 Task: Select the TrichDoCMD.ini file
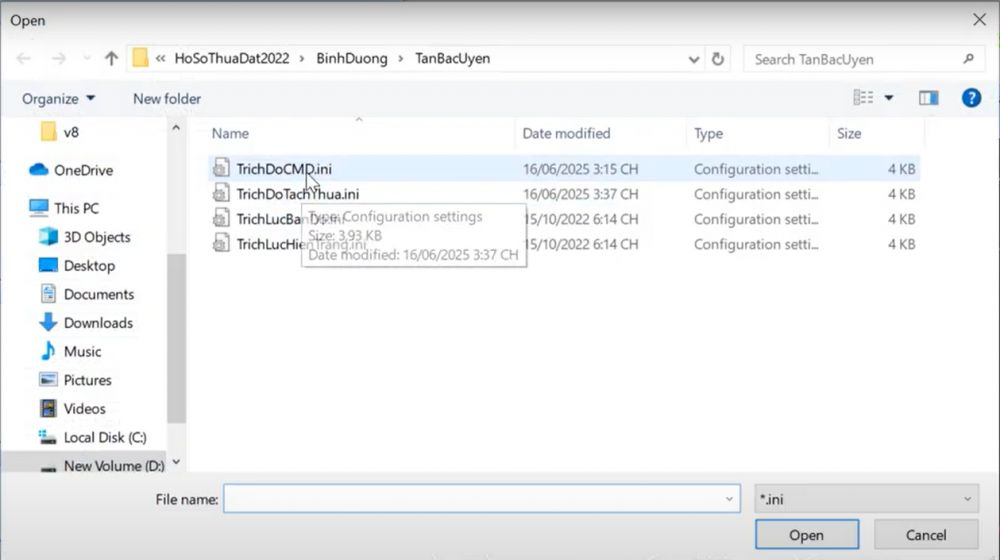[x=284, y=169]
